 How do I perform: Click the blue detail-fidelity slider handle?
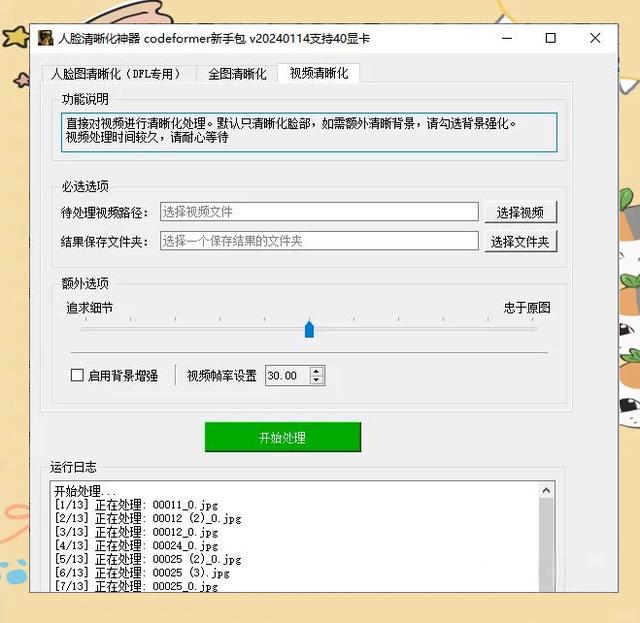point(309,329)
